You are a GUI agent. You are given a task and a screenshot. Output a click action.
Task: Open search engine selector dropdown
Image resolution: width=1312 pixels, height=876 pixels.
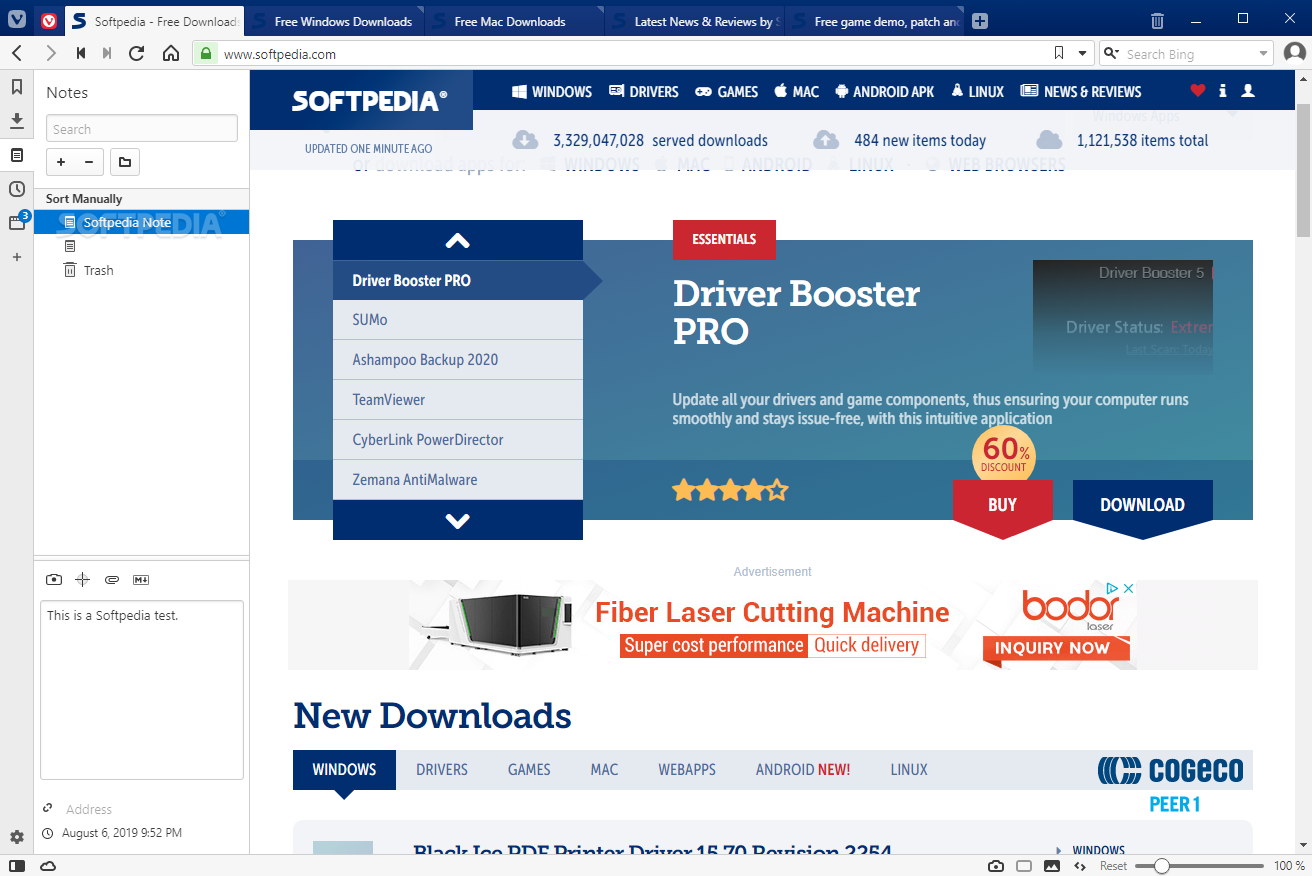(x=1113, y=53)
